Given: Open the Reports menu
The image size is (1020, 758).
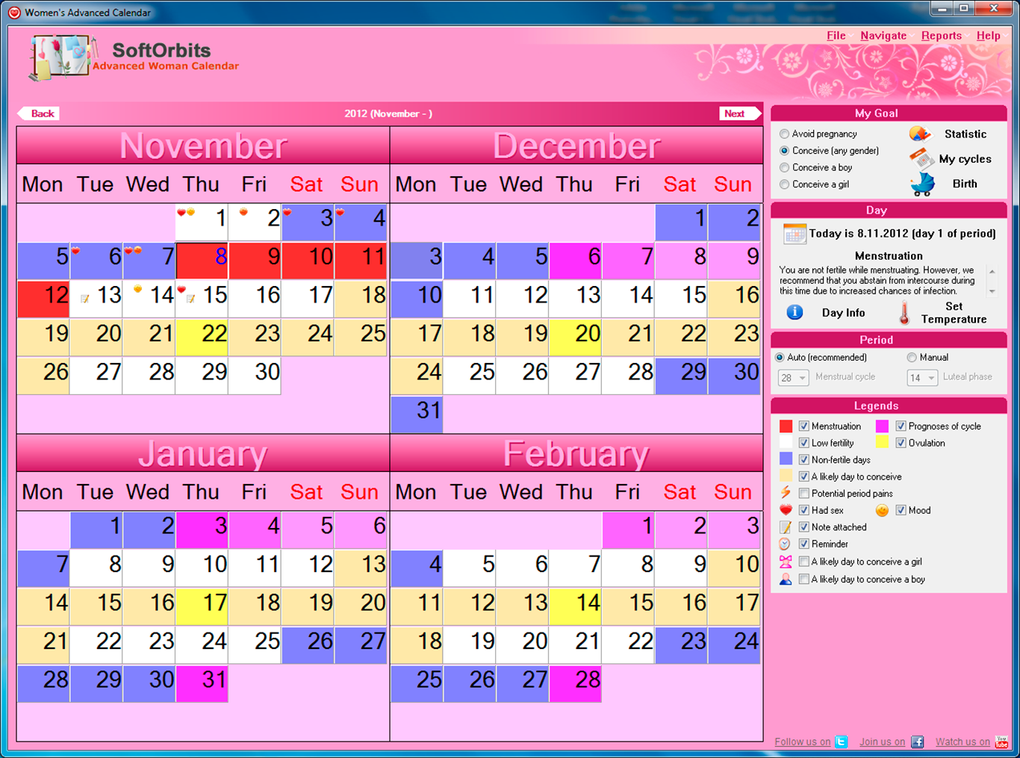Looking at the screenshot, I should [941, 35].
